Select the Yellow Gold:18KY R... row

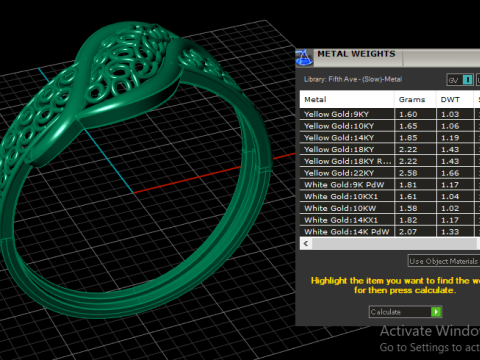(390, 161)
